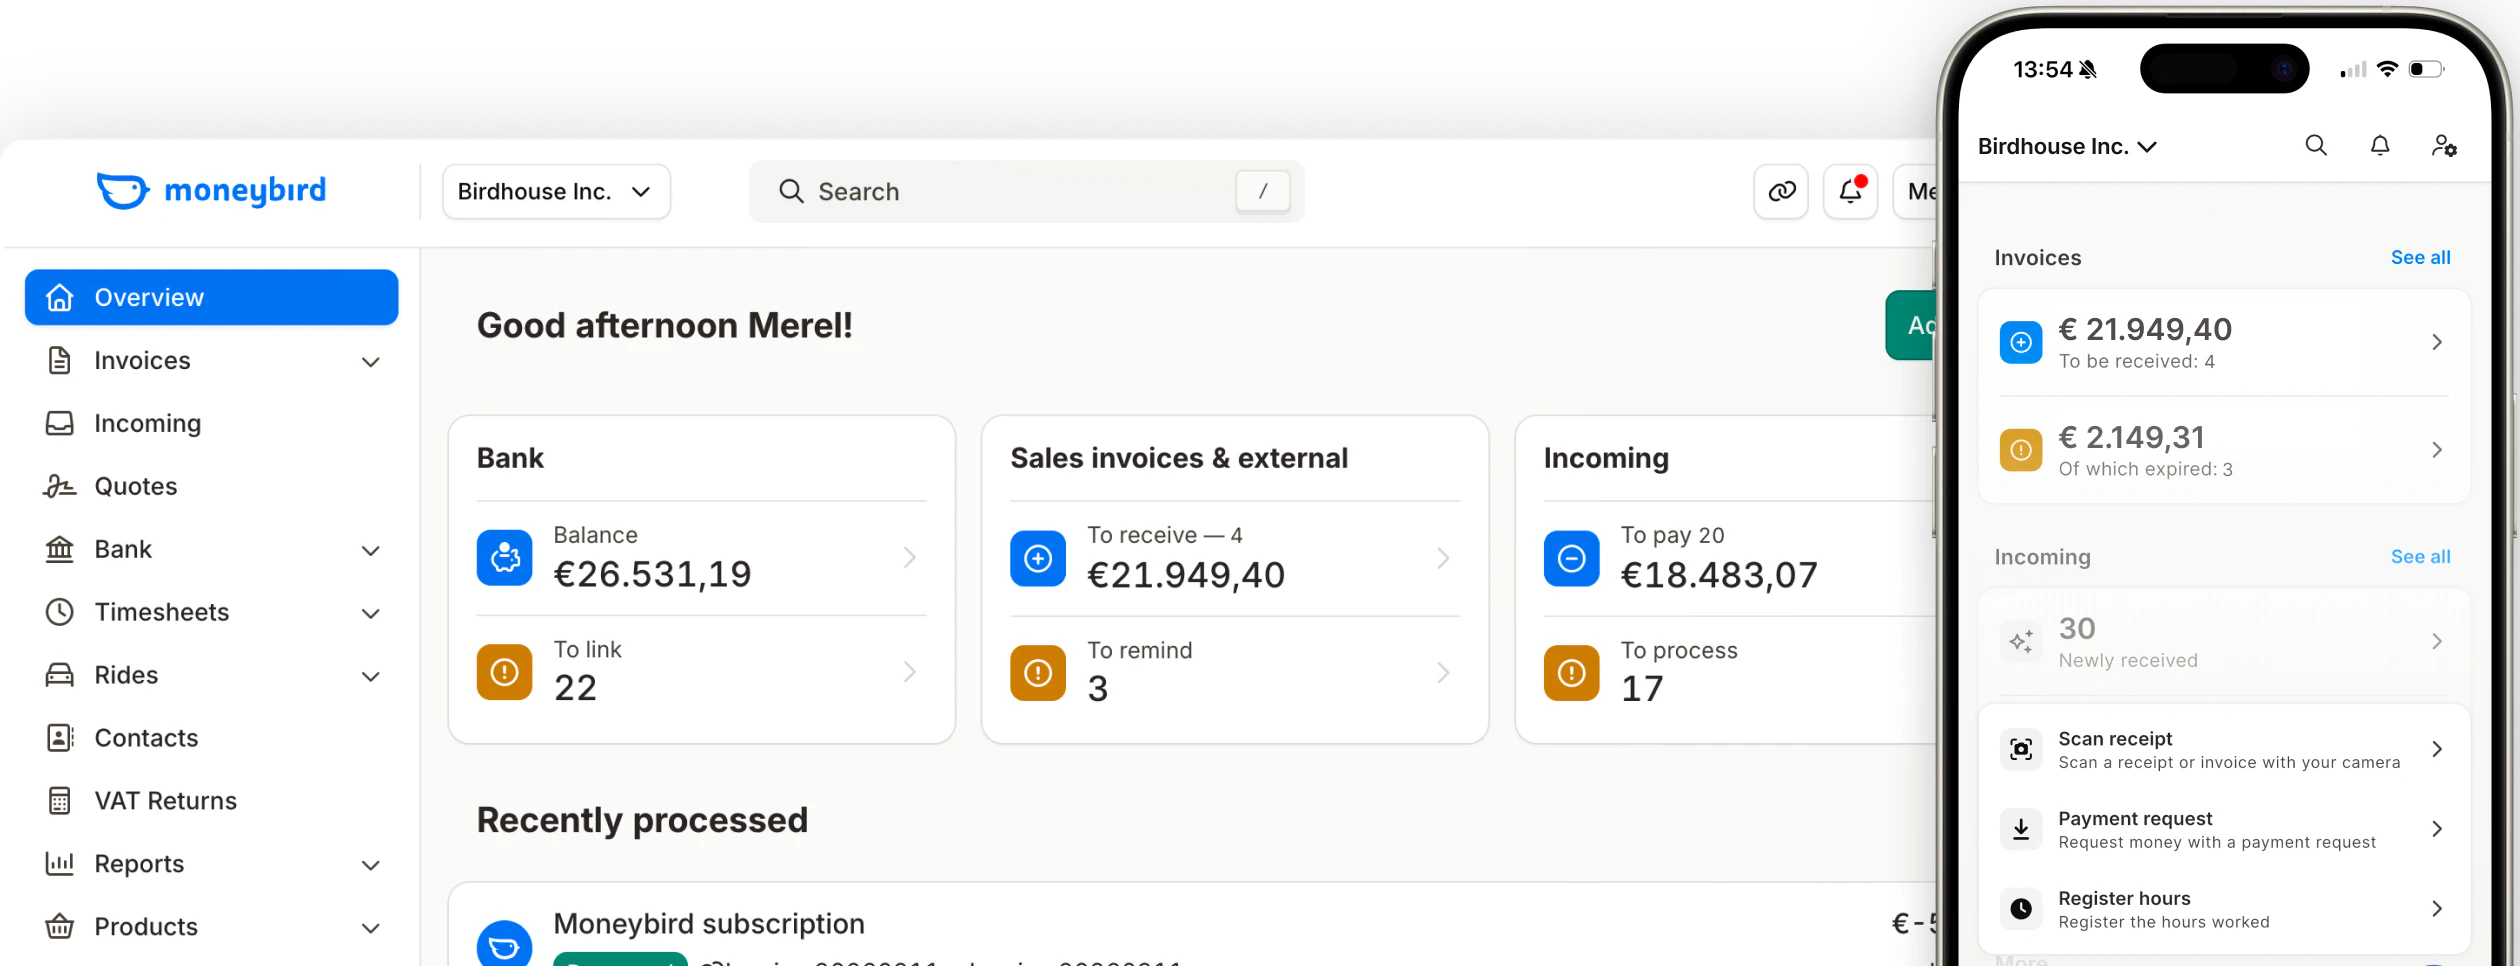
Task: Expand the Timesheets sidebar chevron
Action: pyautogui.click(x=371, y=613)
